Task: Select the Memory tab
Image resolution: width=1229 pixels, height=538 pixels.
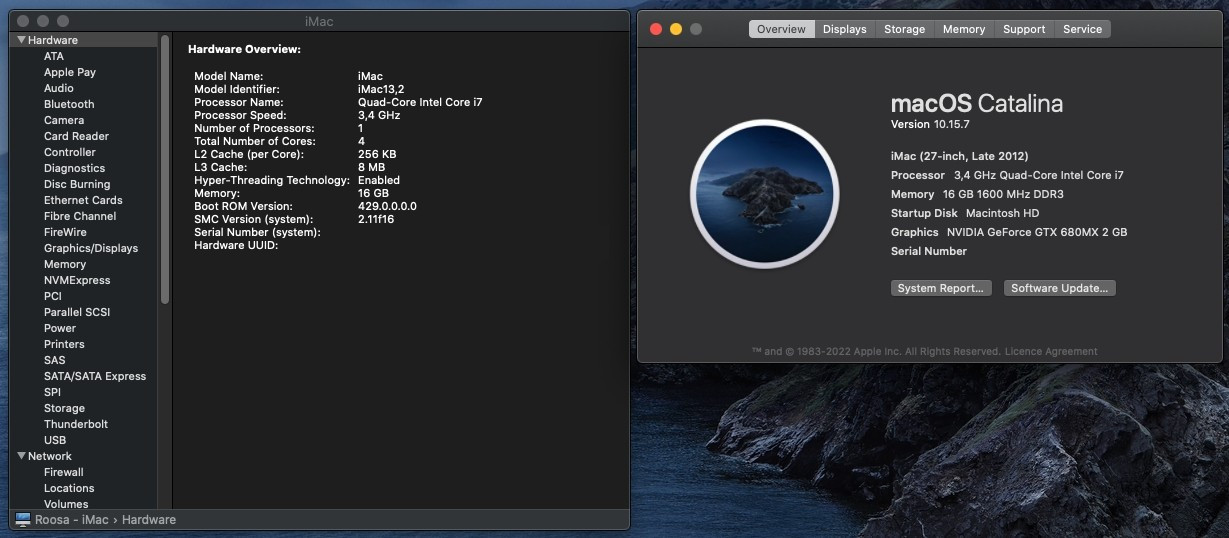Action: click(964, 29)
